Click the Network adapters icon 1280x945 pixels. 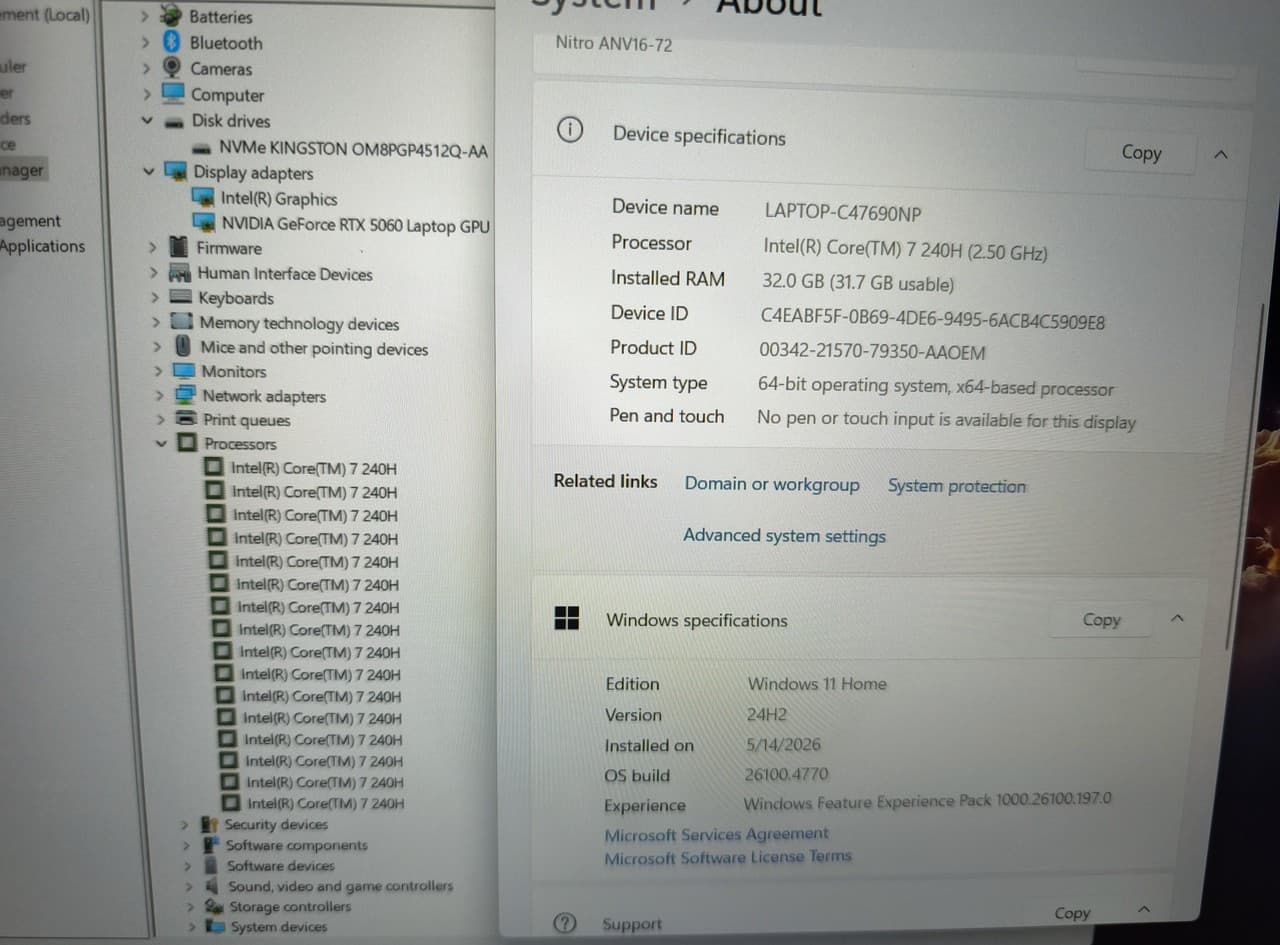coord(187,395)
